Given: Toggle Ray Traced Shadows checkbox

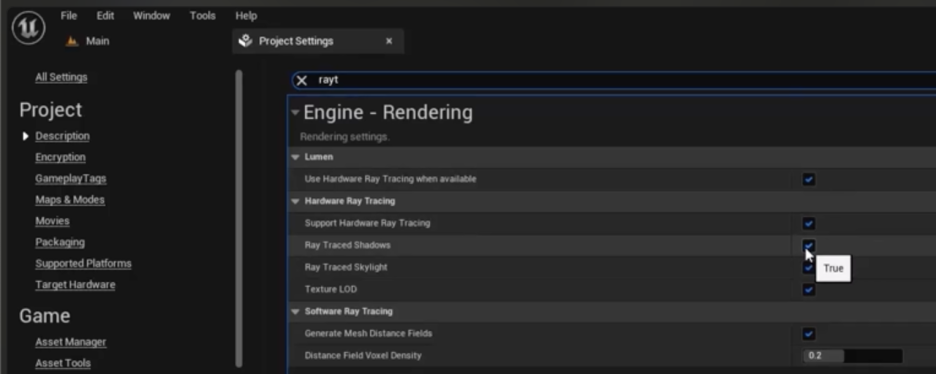Looking at the screenshot, I should pyautogui.click(x=808, y=245).
